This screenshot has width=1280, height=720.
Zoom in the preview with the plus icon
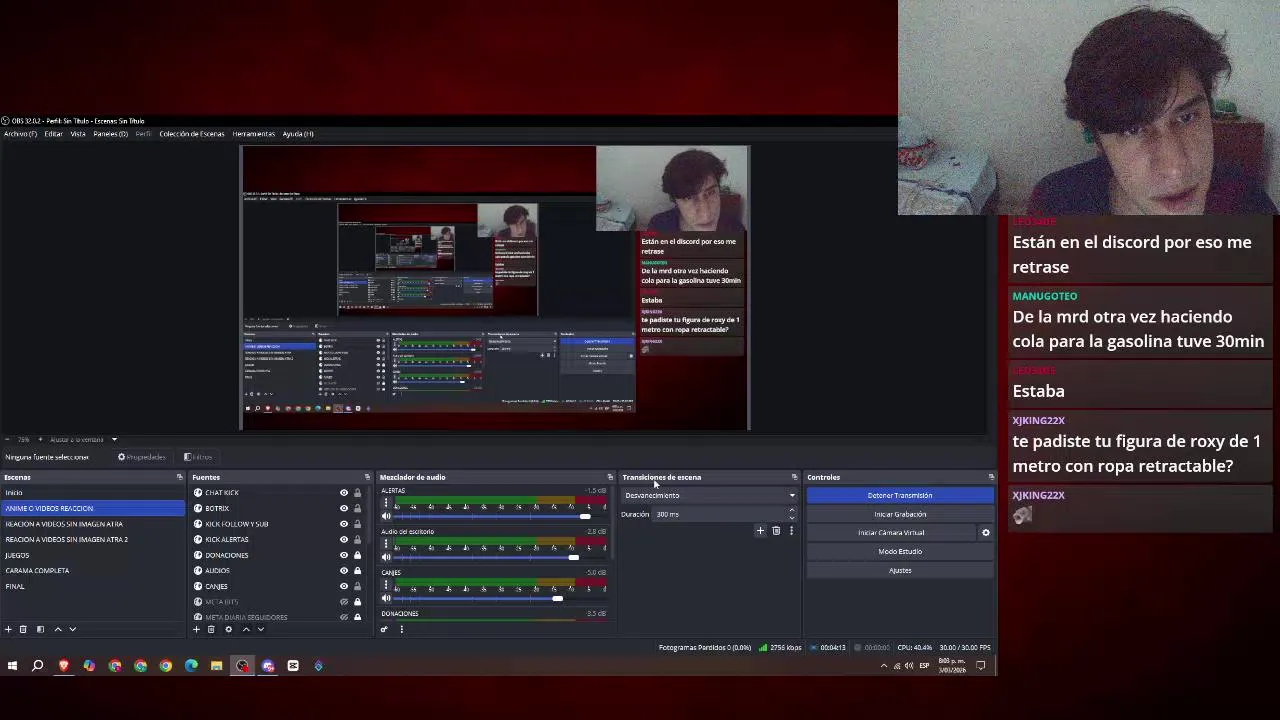point(40,439)
